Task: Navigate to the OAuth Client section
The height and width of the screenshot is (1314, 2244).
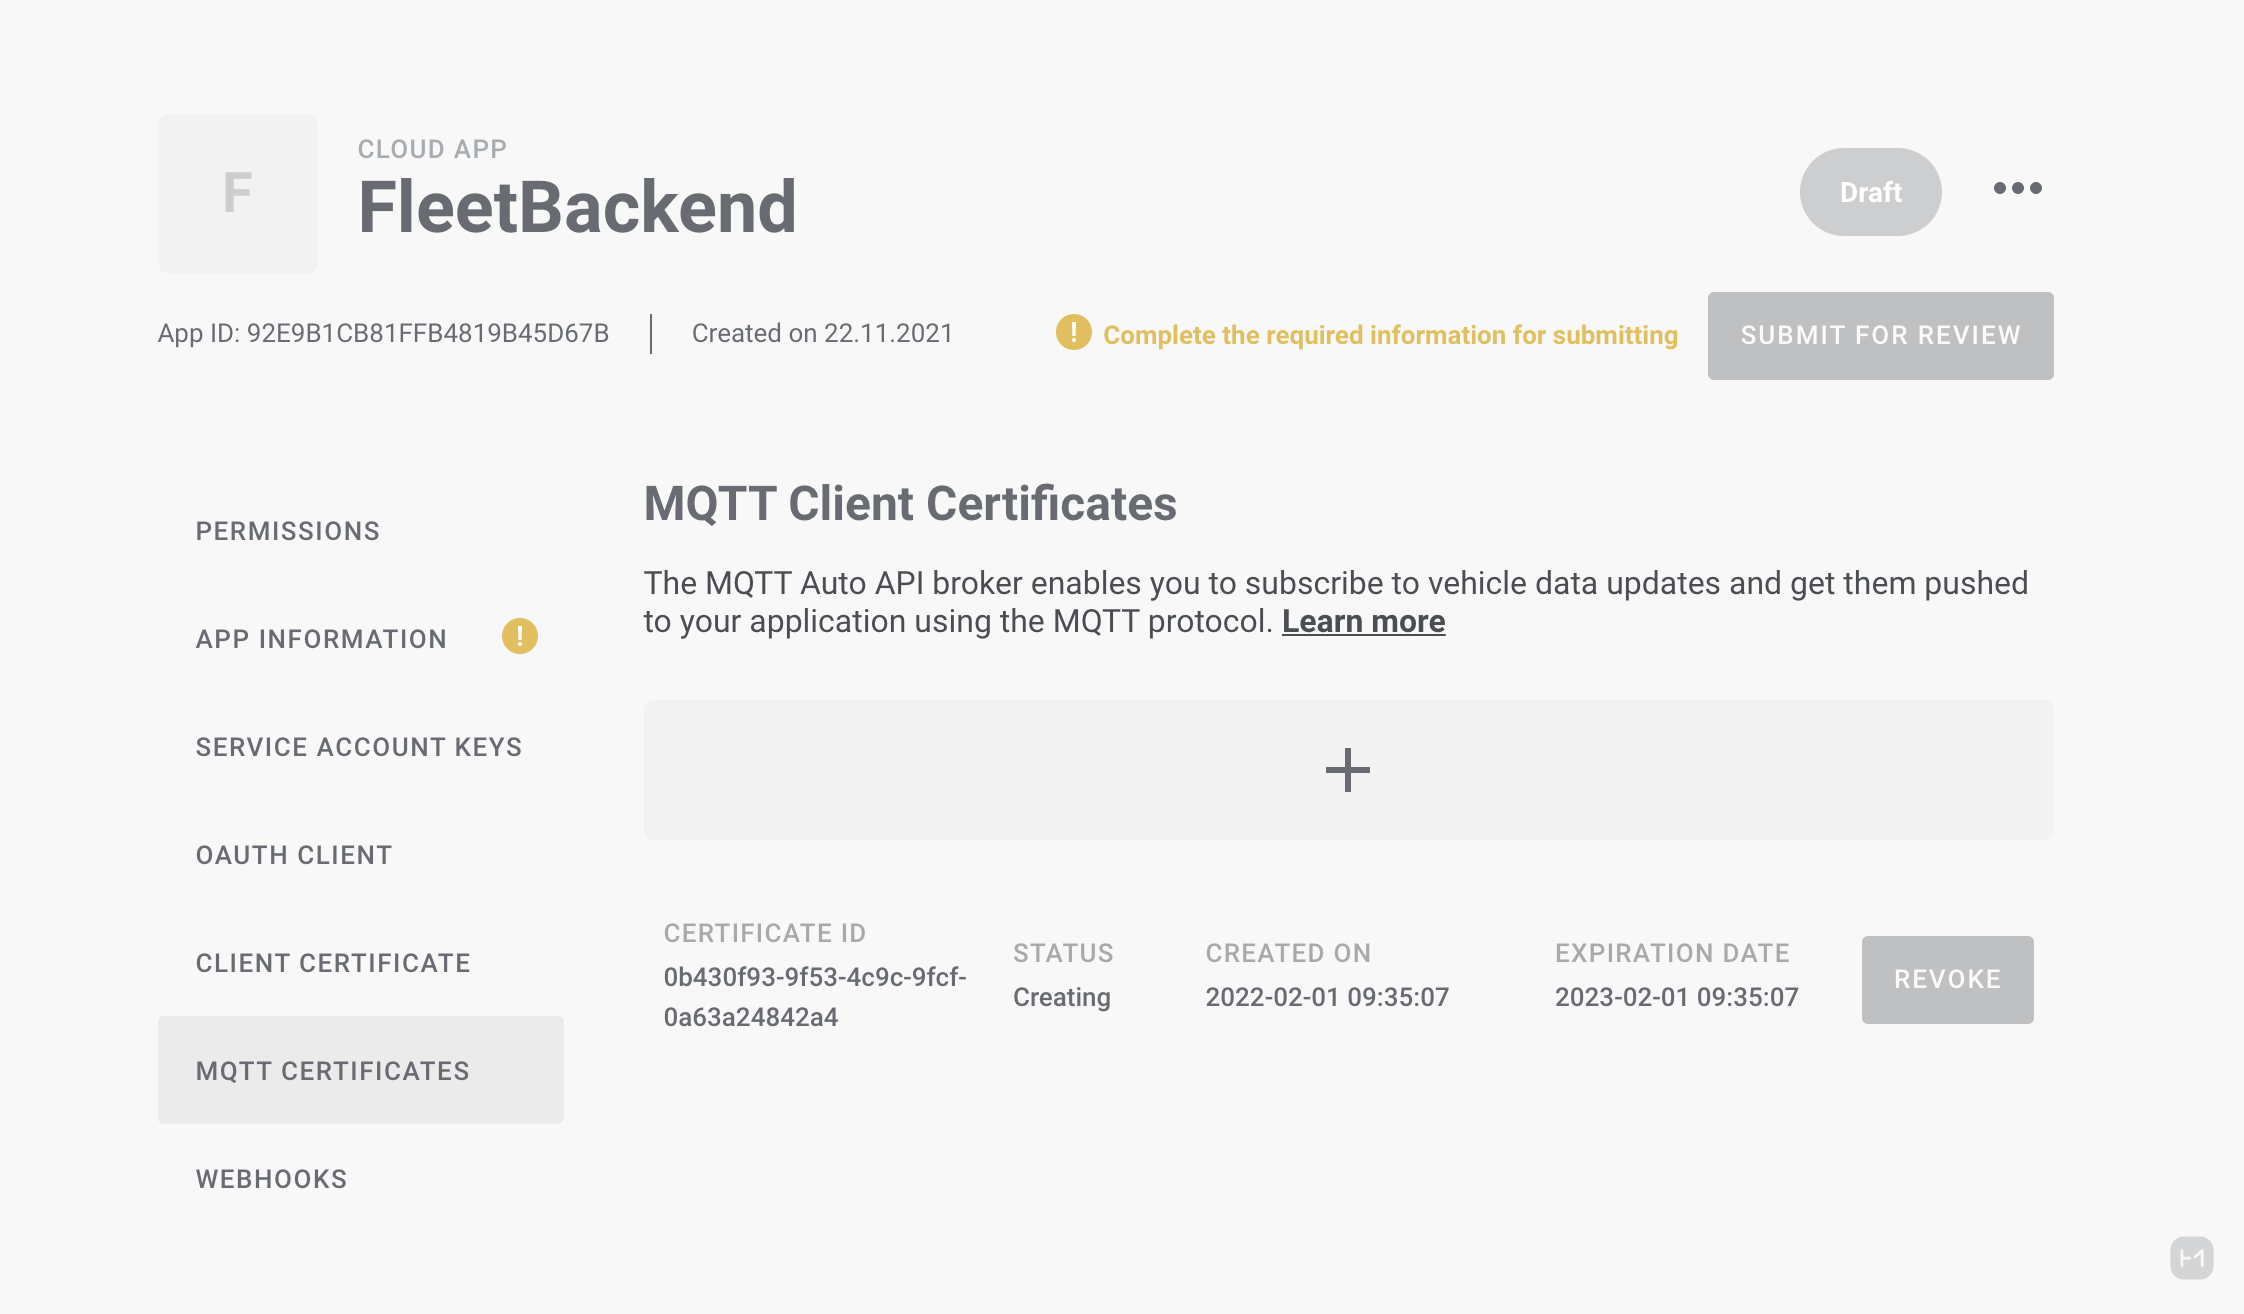Action: click(293, 855)
